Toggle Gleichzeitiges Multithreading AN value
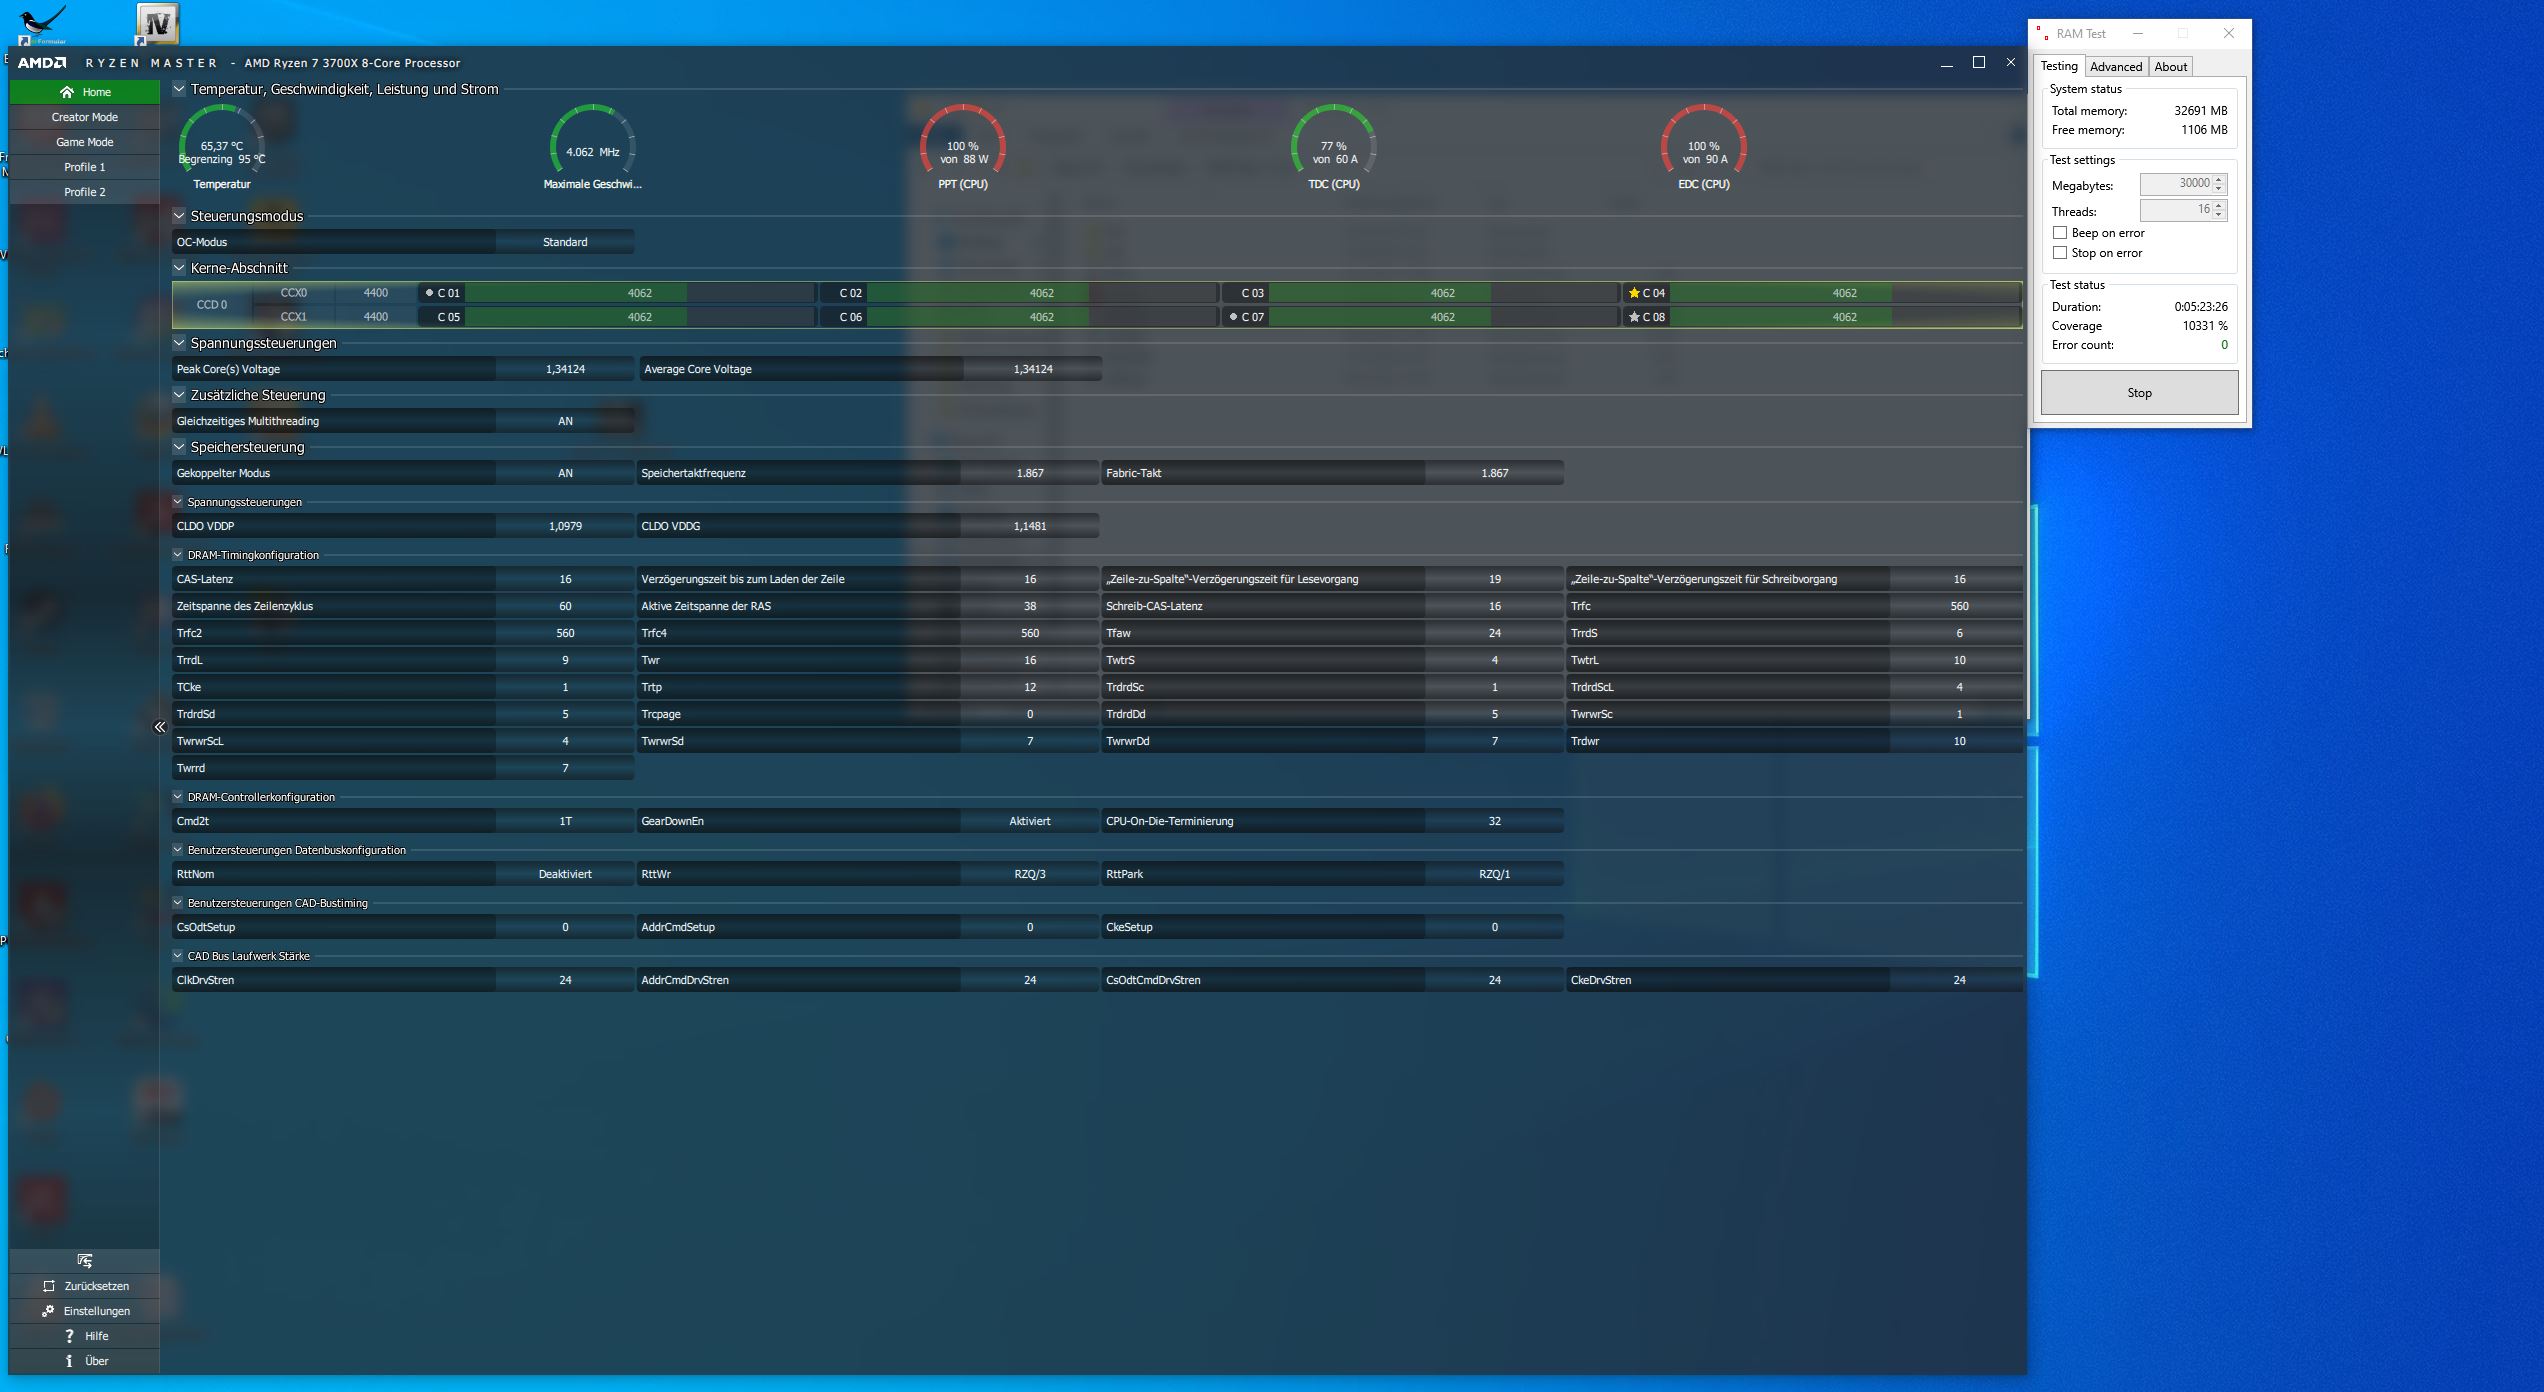Screen dimensions: 2544x1392 (x=565, y=421)
